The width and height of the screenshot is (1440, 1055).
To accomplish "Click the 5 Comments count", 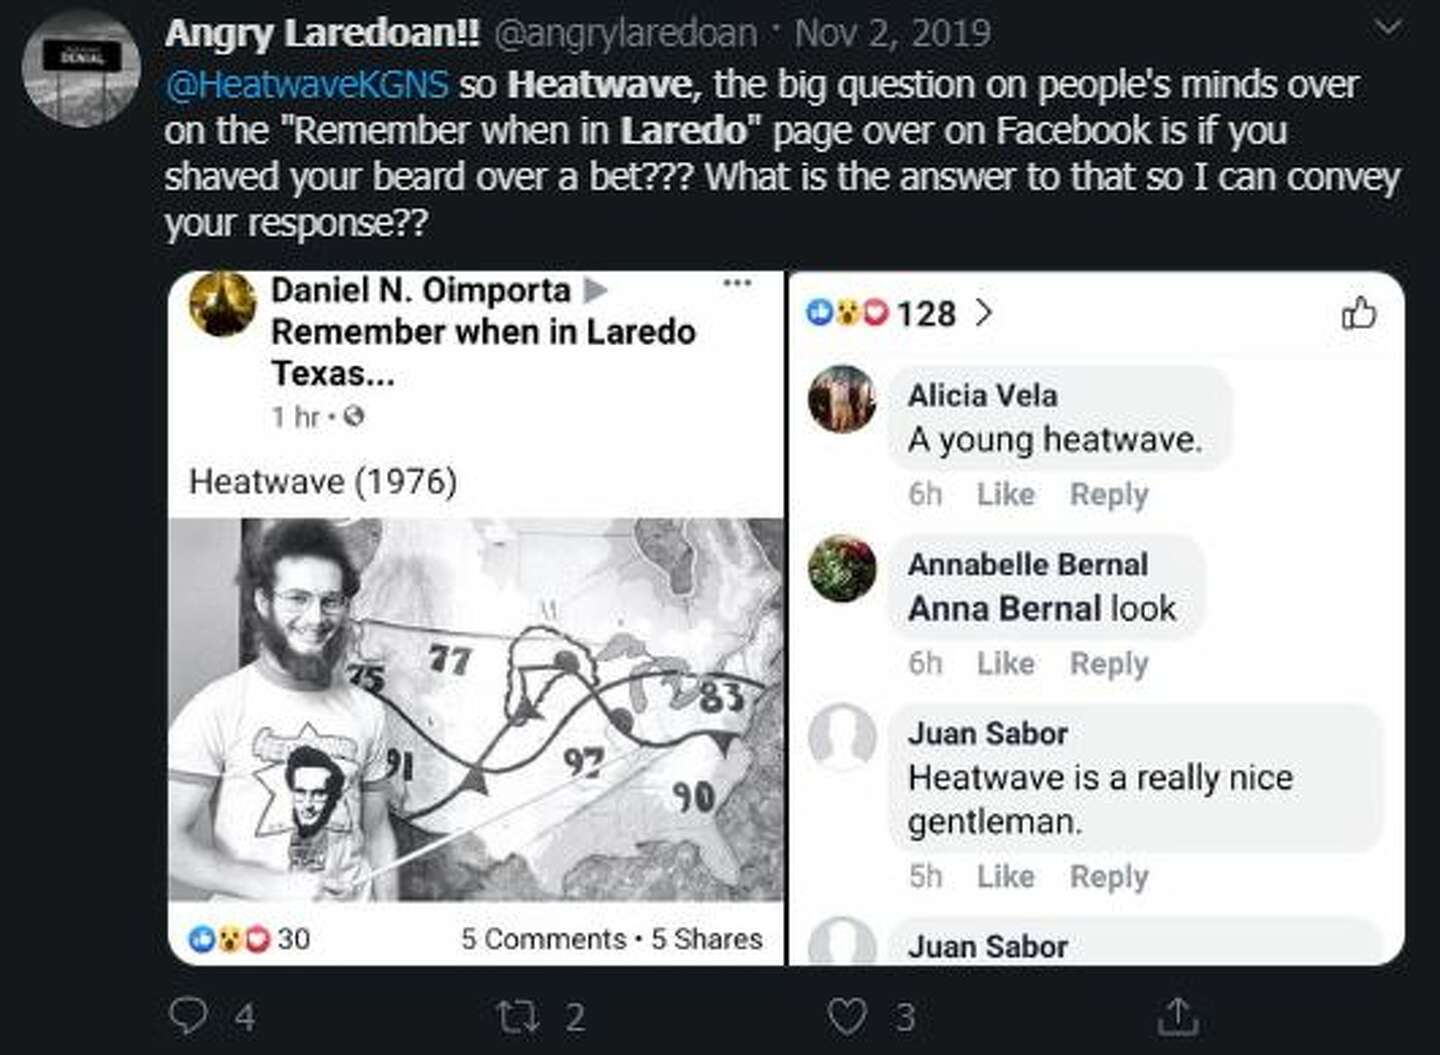I will [543, 939].
